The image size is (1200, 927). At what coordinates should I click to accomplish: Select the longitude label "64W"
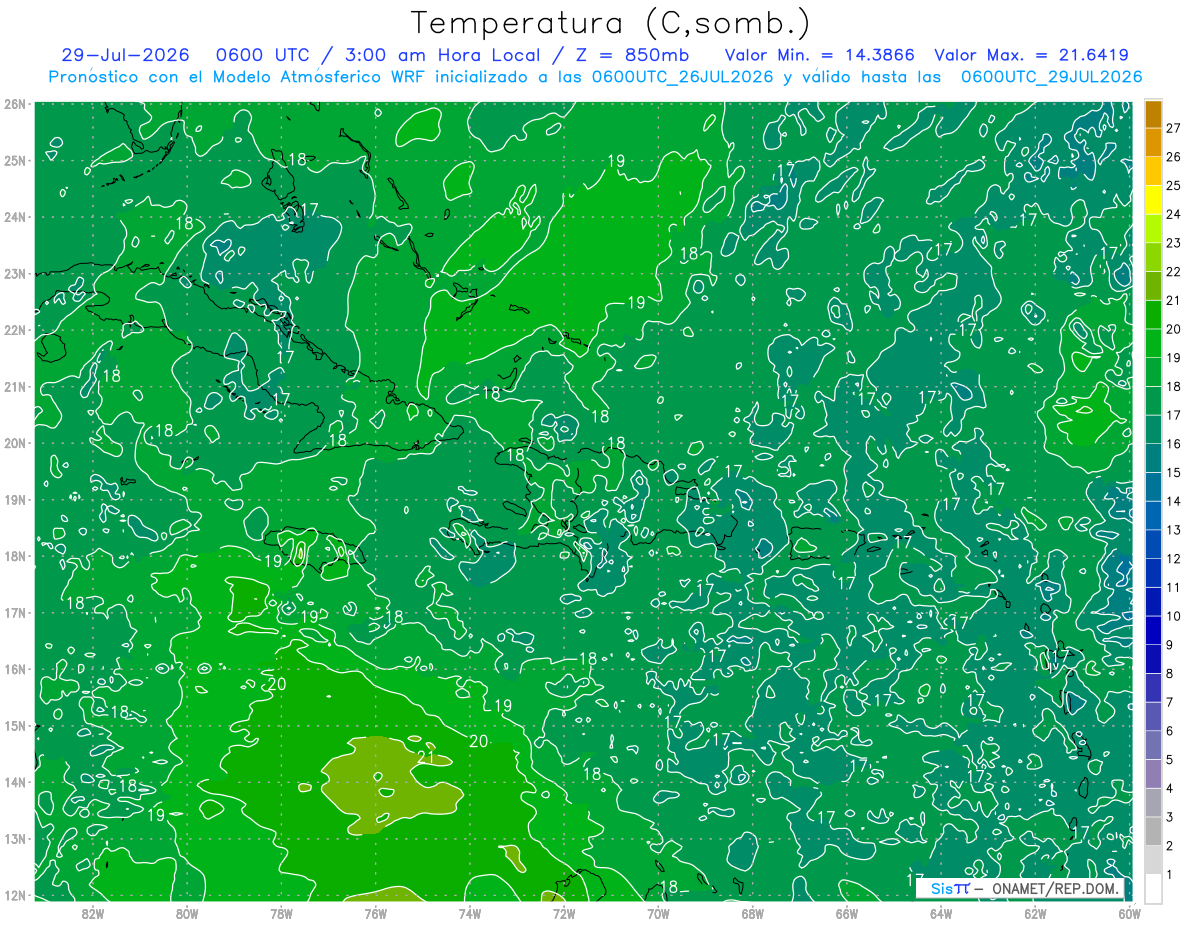point(941,913)
